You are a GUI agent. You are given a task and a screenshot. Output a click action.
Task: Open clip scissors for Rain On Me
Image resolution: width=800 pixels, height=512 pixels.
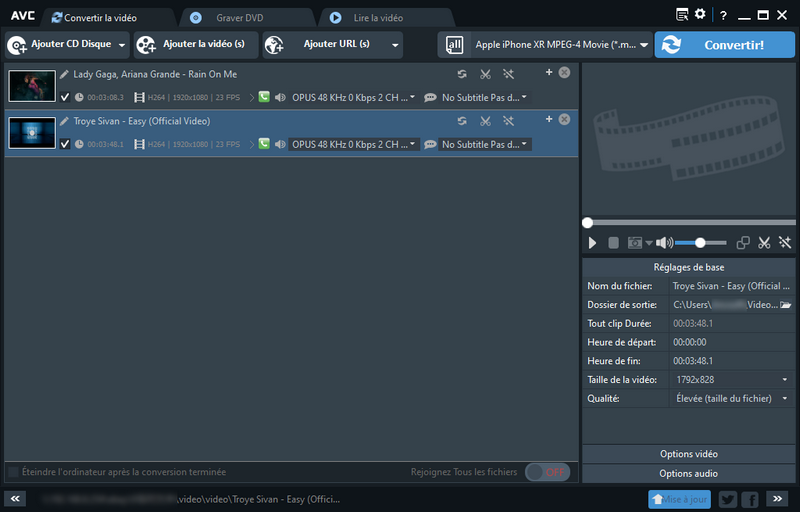[485, 74]
